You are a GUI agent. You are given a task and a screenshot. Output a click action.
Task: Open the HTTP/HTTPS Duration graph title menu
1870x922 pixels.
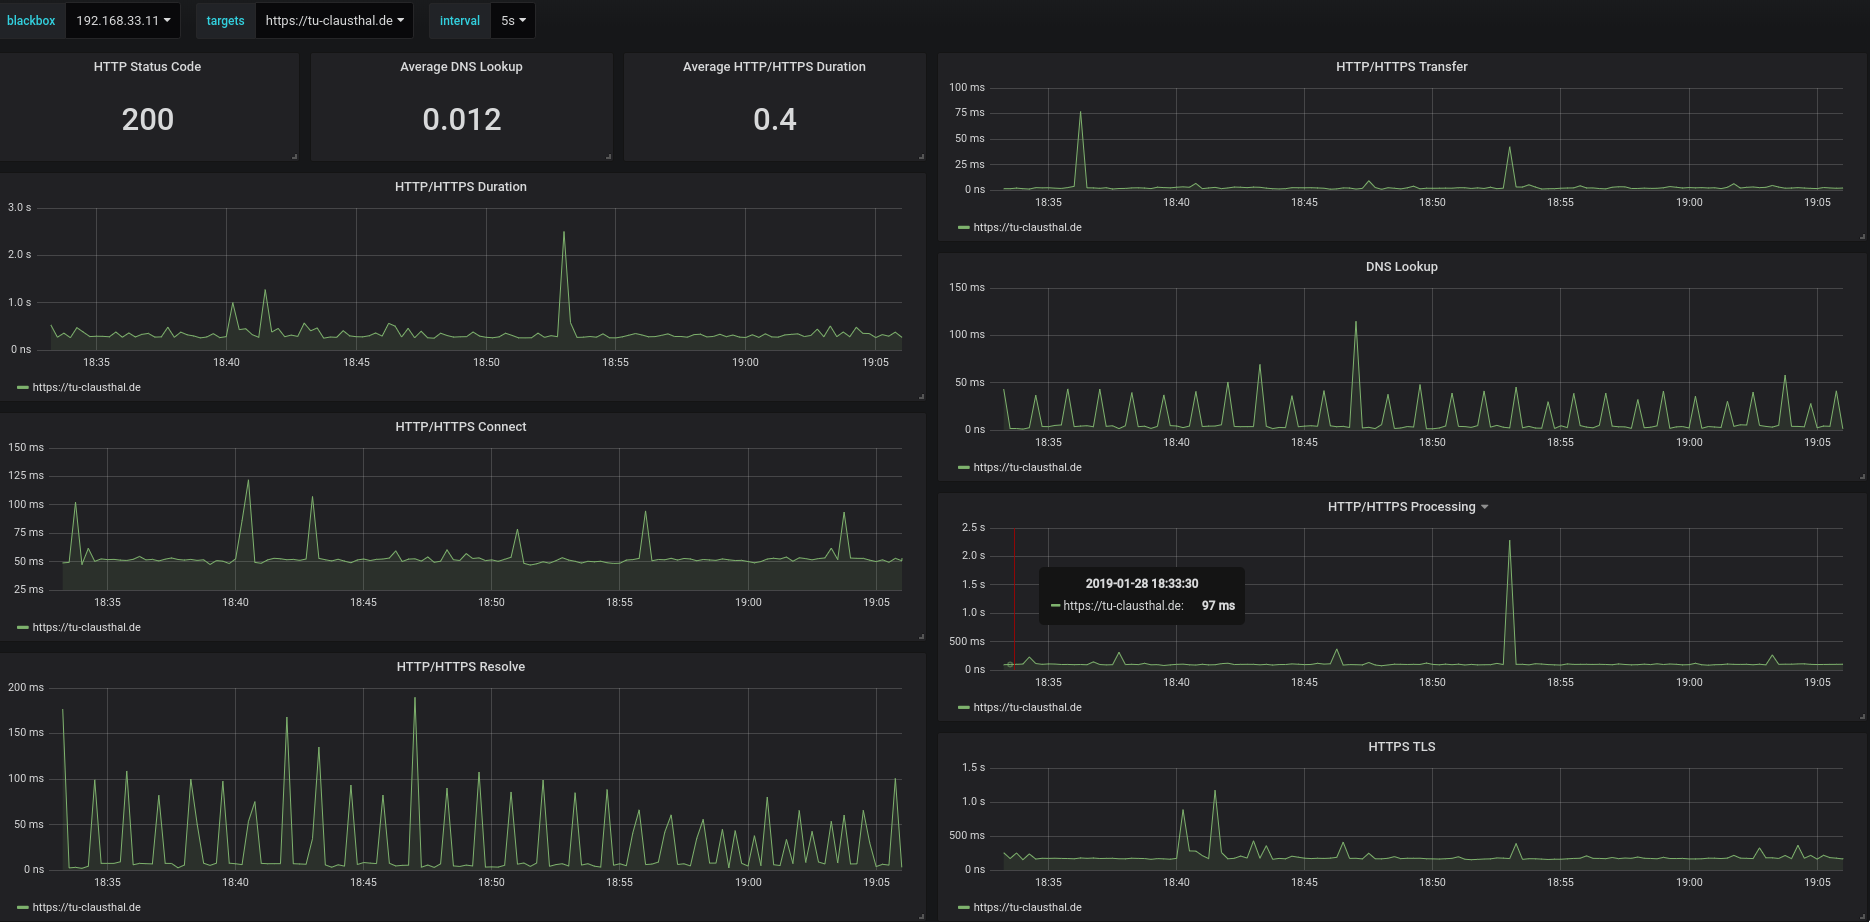click(460, 187)
